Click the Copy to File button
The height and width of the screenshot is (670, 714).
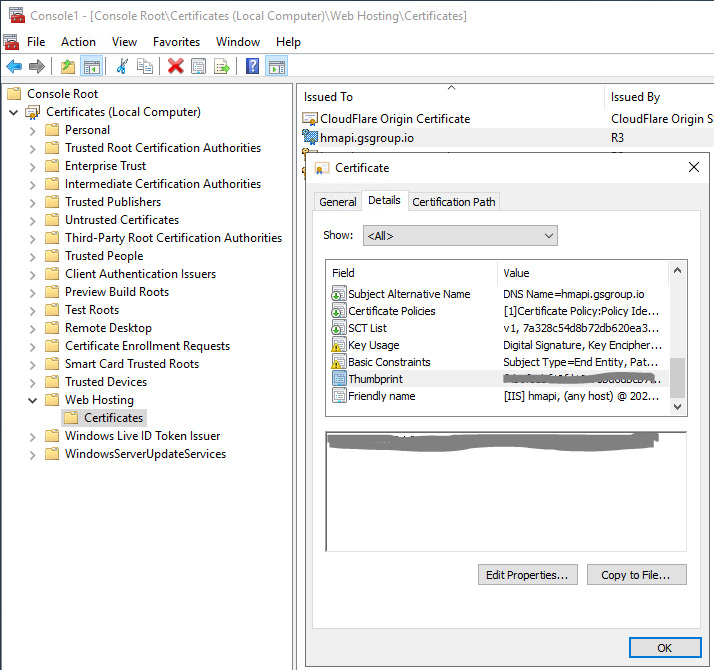coord(636,575)
